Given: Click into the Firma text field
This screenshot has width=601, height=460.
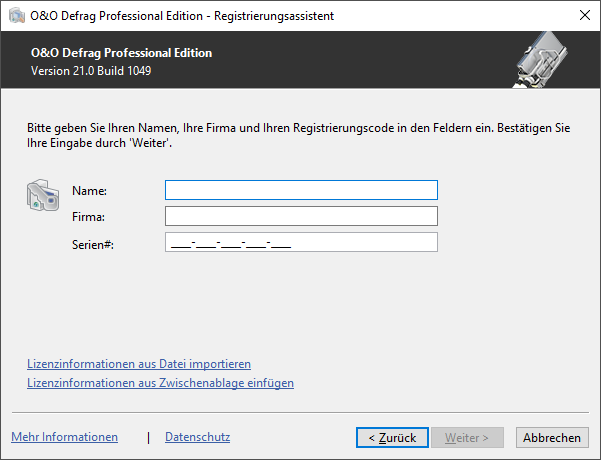Looking at the screenshot, I should click(301, 216).
